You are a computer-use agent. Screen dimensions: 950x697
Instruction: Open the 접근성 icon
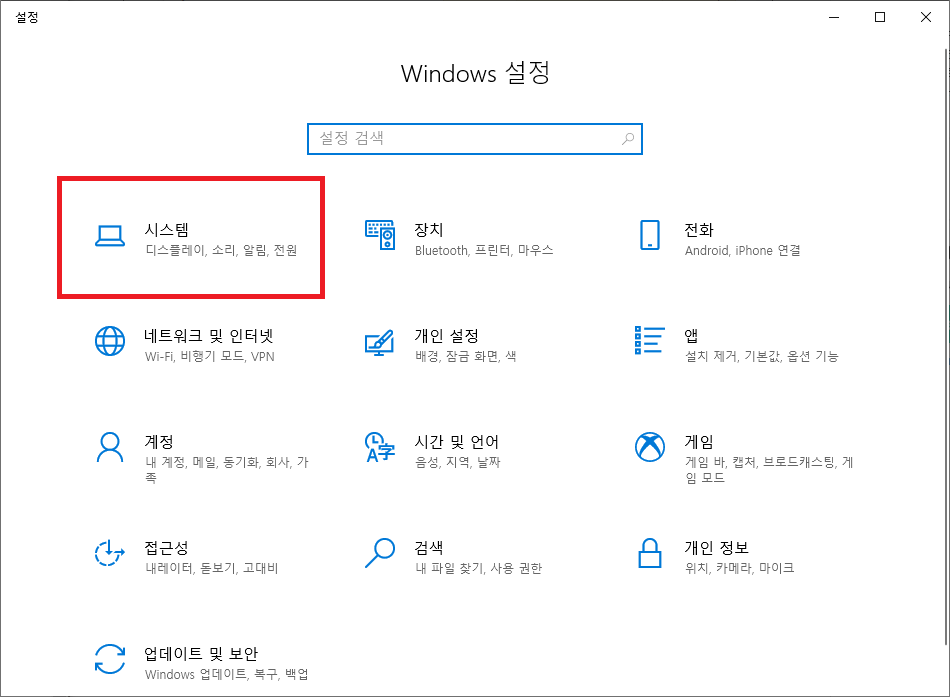[110, 553]
